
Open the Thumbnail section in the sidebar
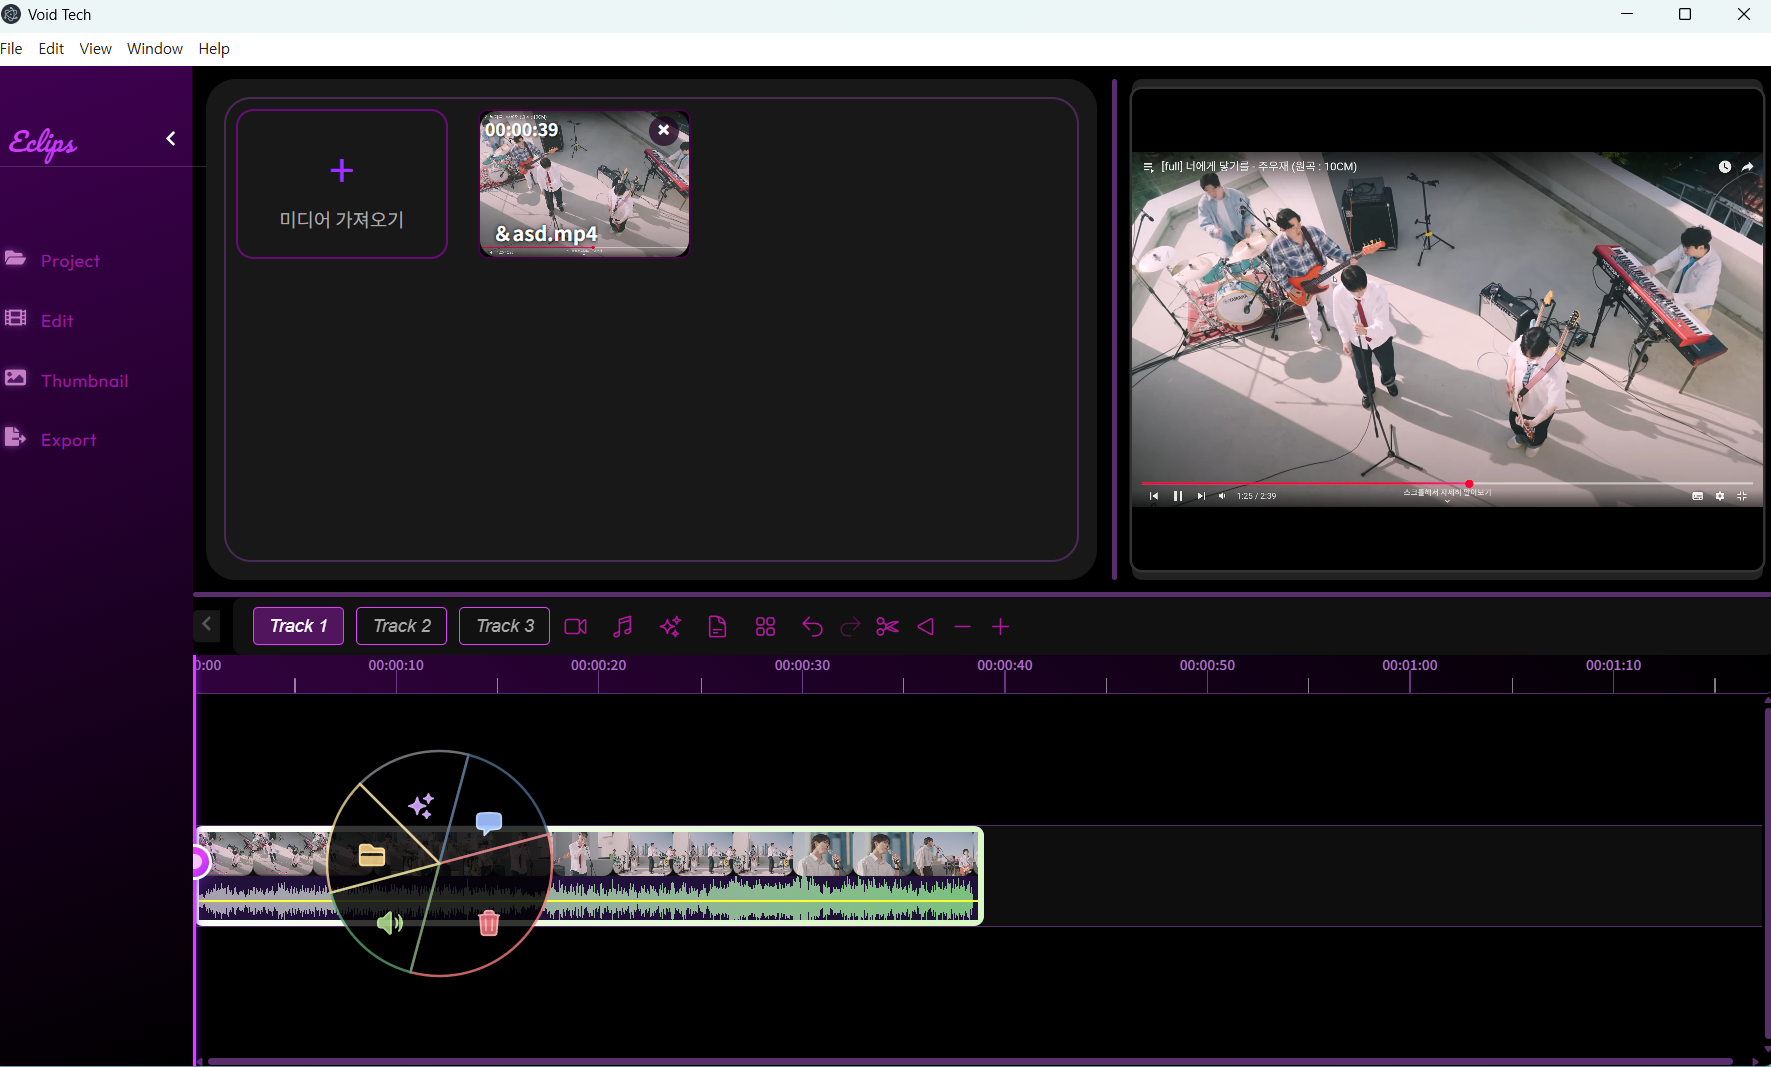84,381
